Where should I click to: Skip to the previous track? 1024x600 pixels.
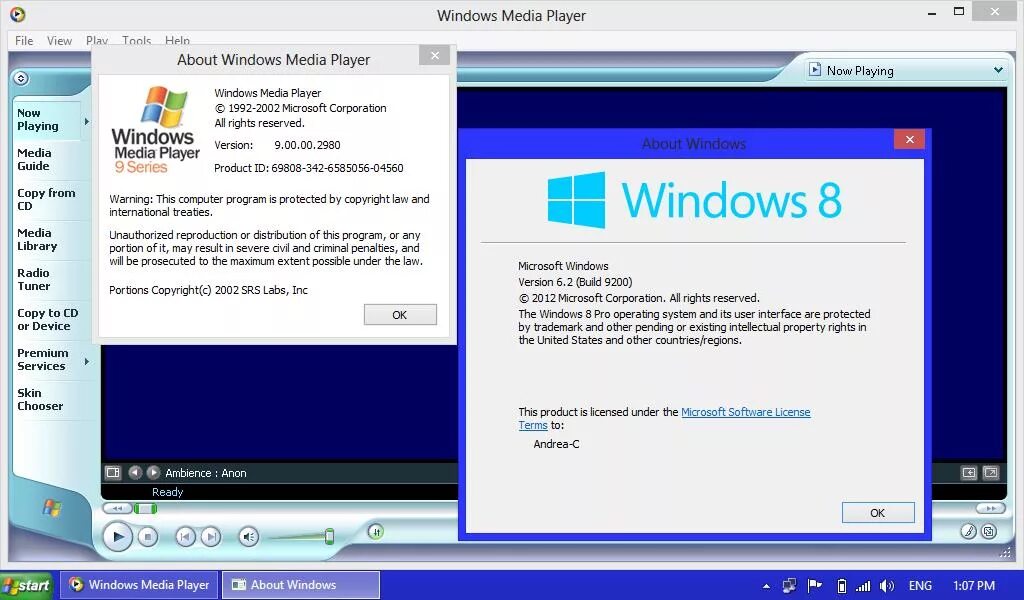(x=185, y=537)
